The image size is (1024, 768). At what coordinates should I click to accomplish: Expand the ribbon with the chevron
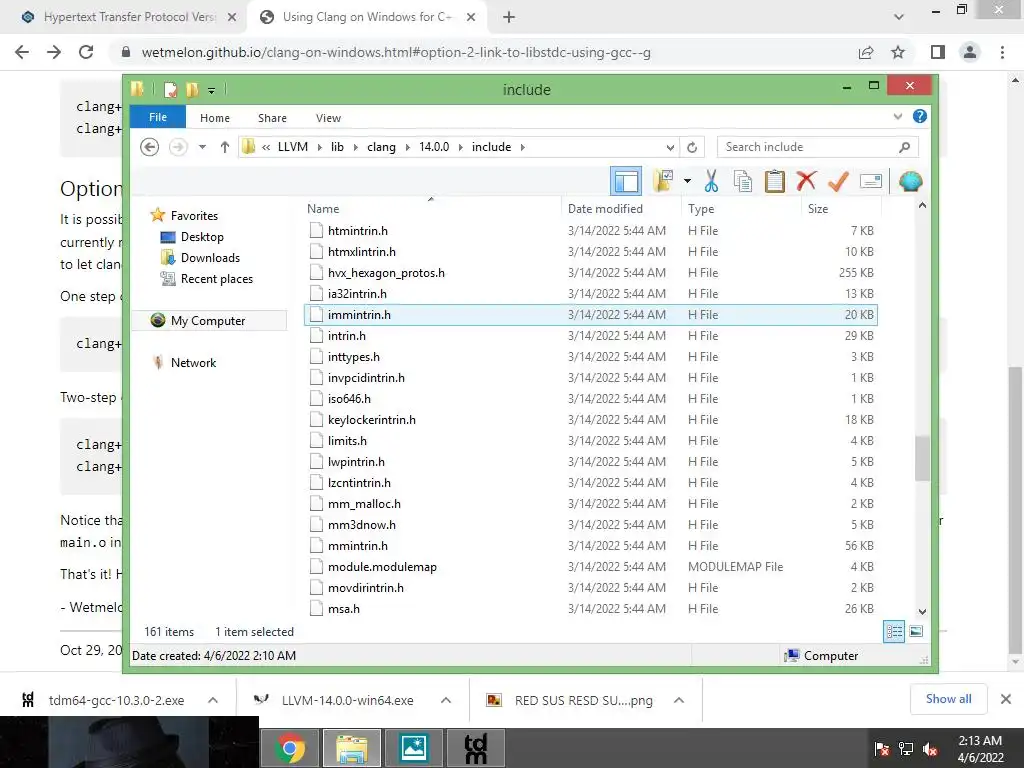click(898, 116)
